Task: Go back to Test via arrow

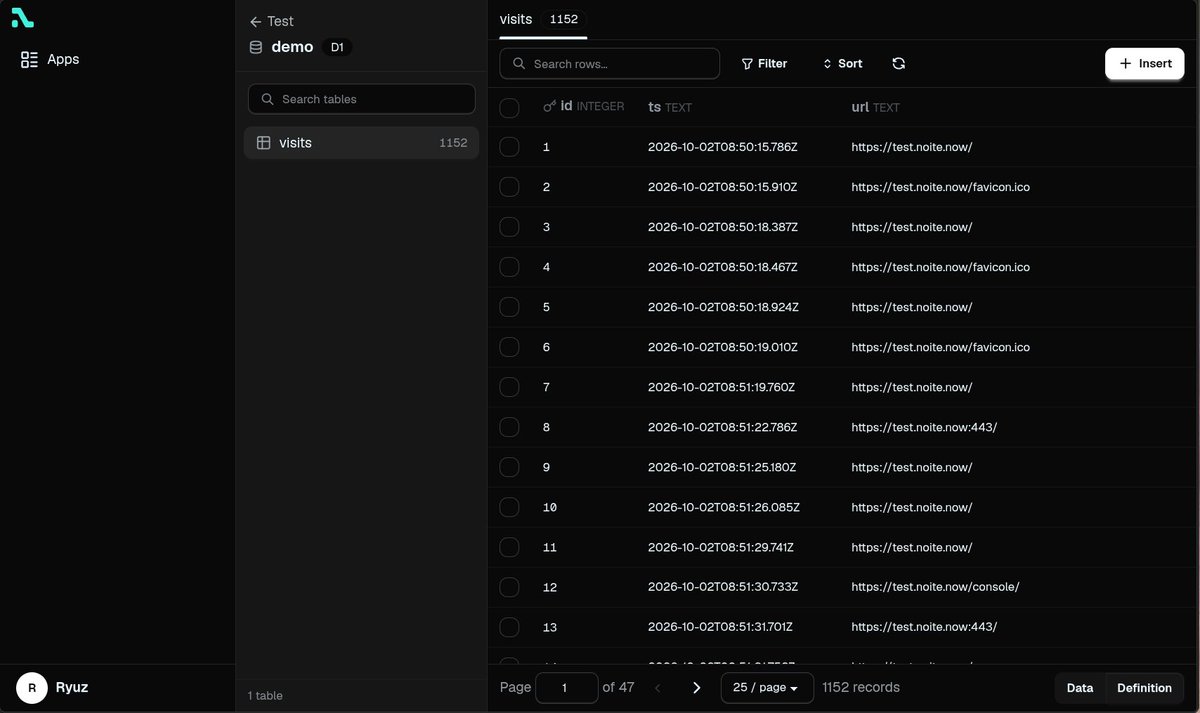Action: click(x=256, y=21)
